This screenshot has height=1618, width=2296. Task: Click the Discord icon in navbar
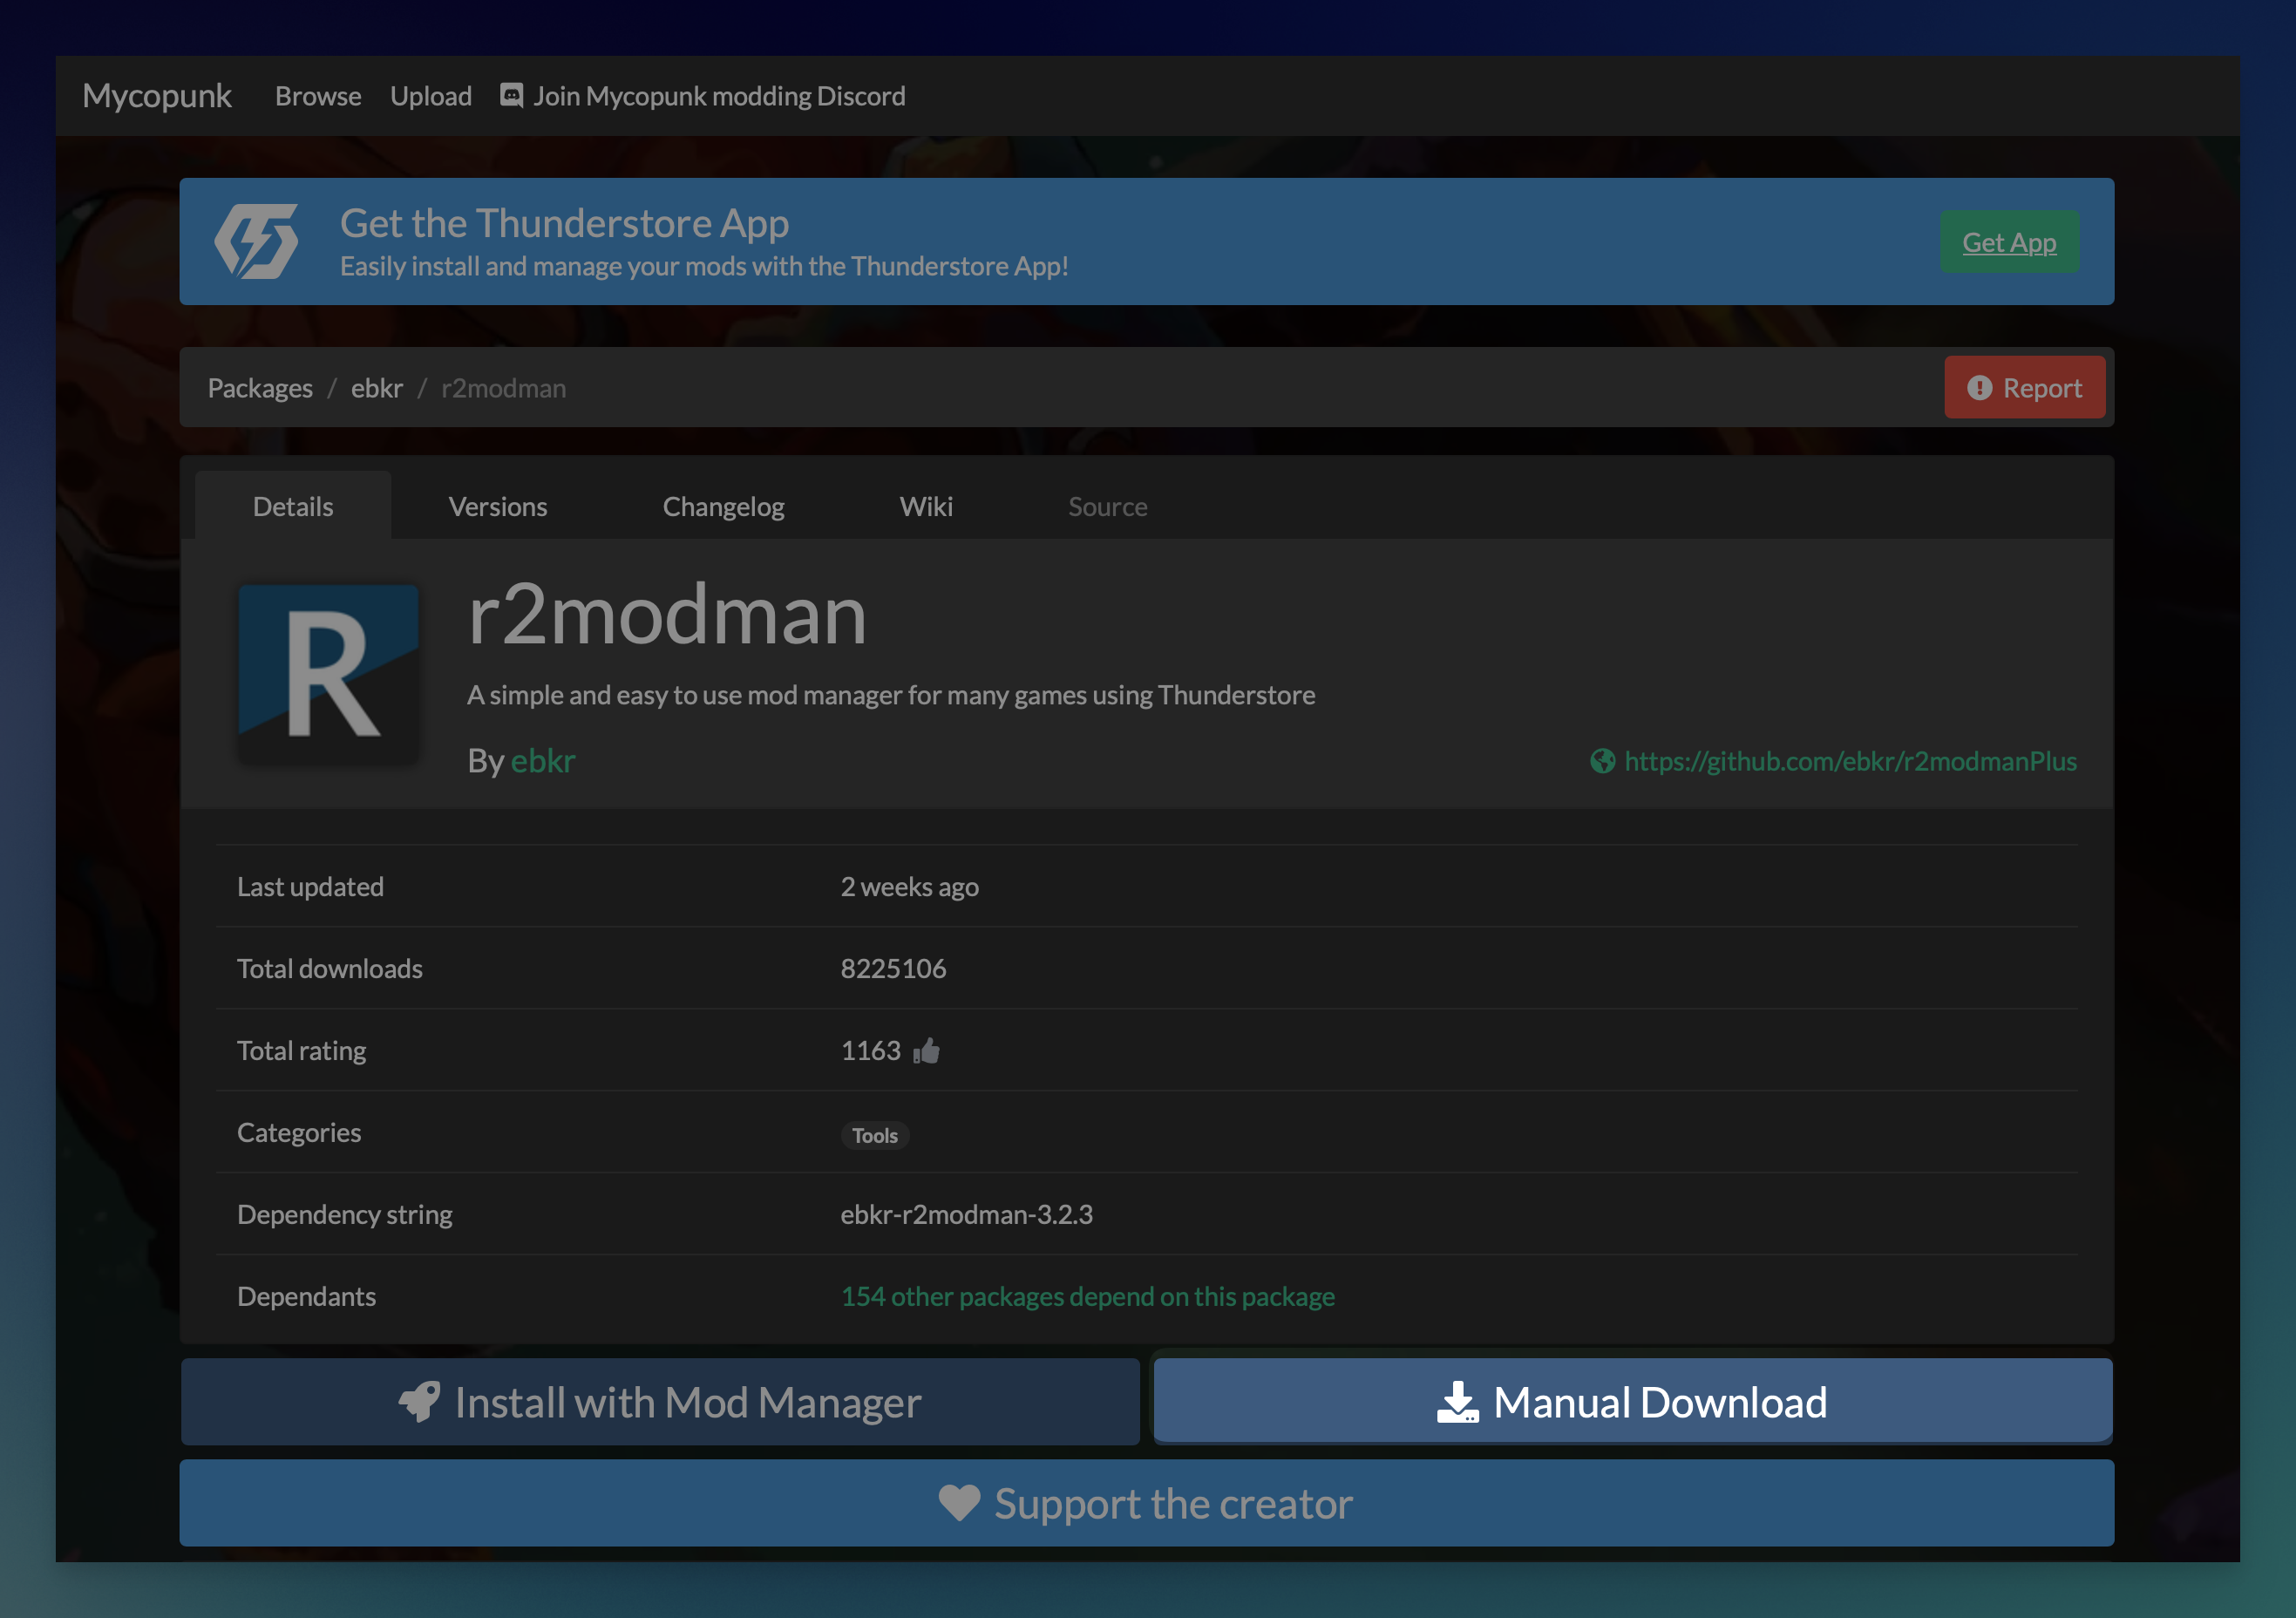[511, 95]
